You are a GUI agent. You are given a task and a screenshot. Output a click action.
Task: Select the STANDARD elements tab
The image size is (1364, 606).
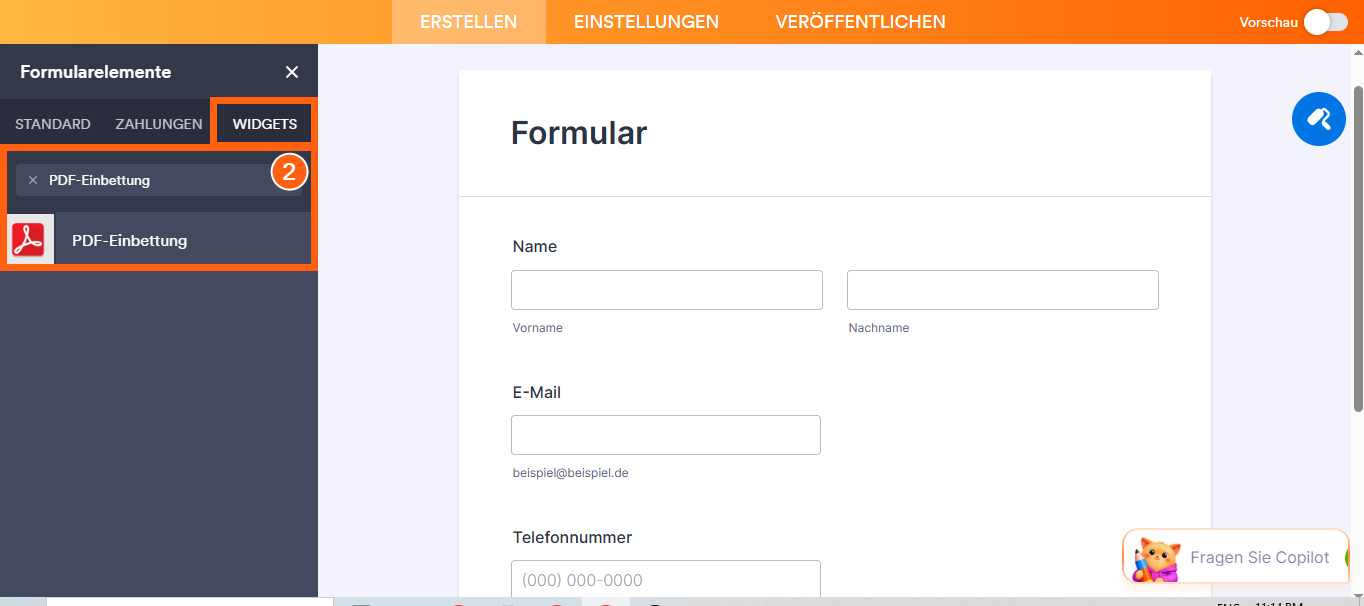[53, 124]
